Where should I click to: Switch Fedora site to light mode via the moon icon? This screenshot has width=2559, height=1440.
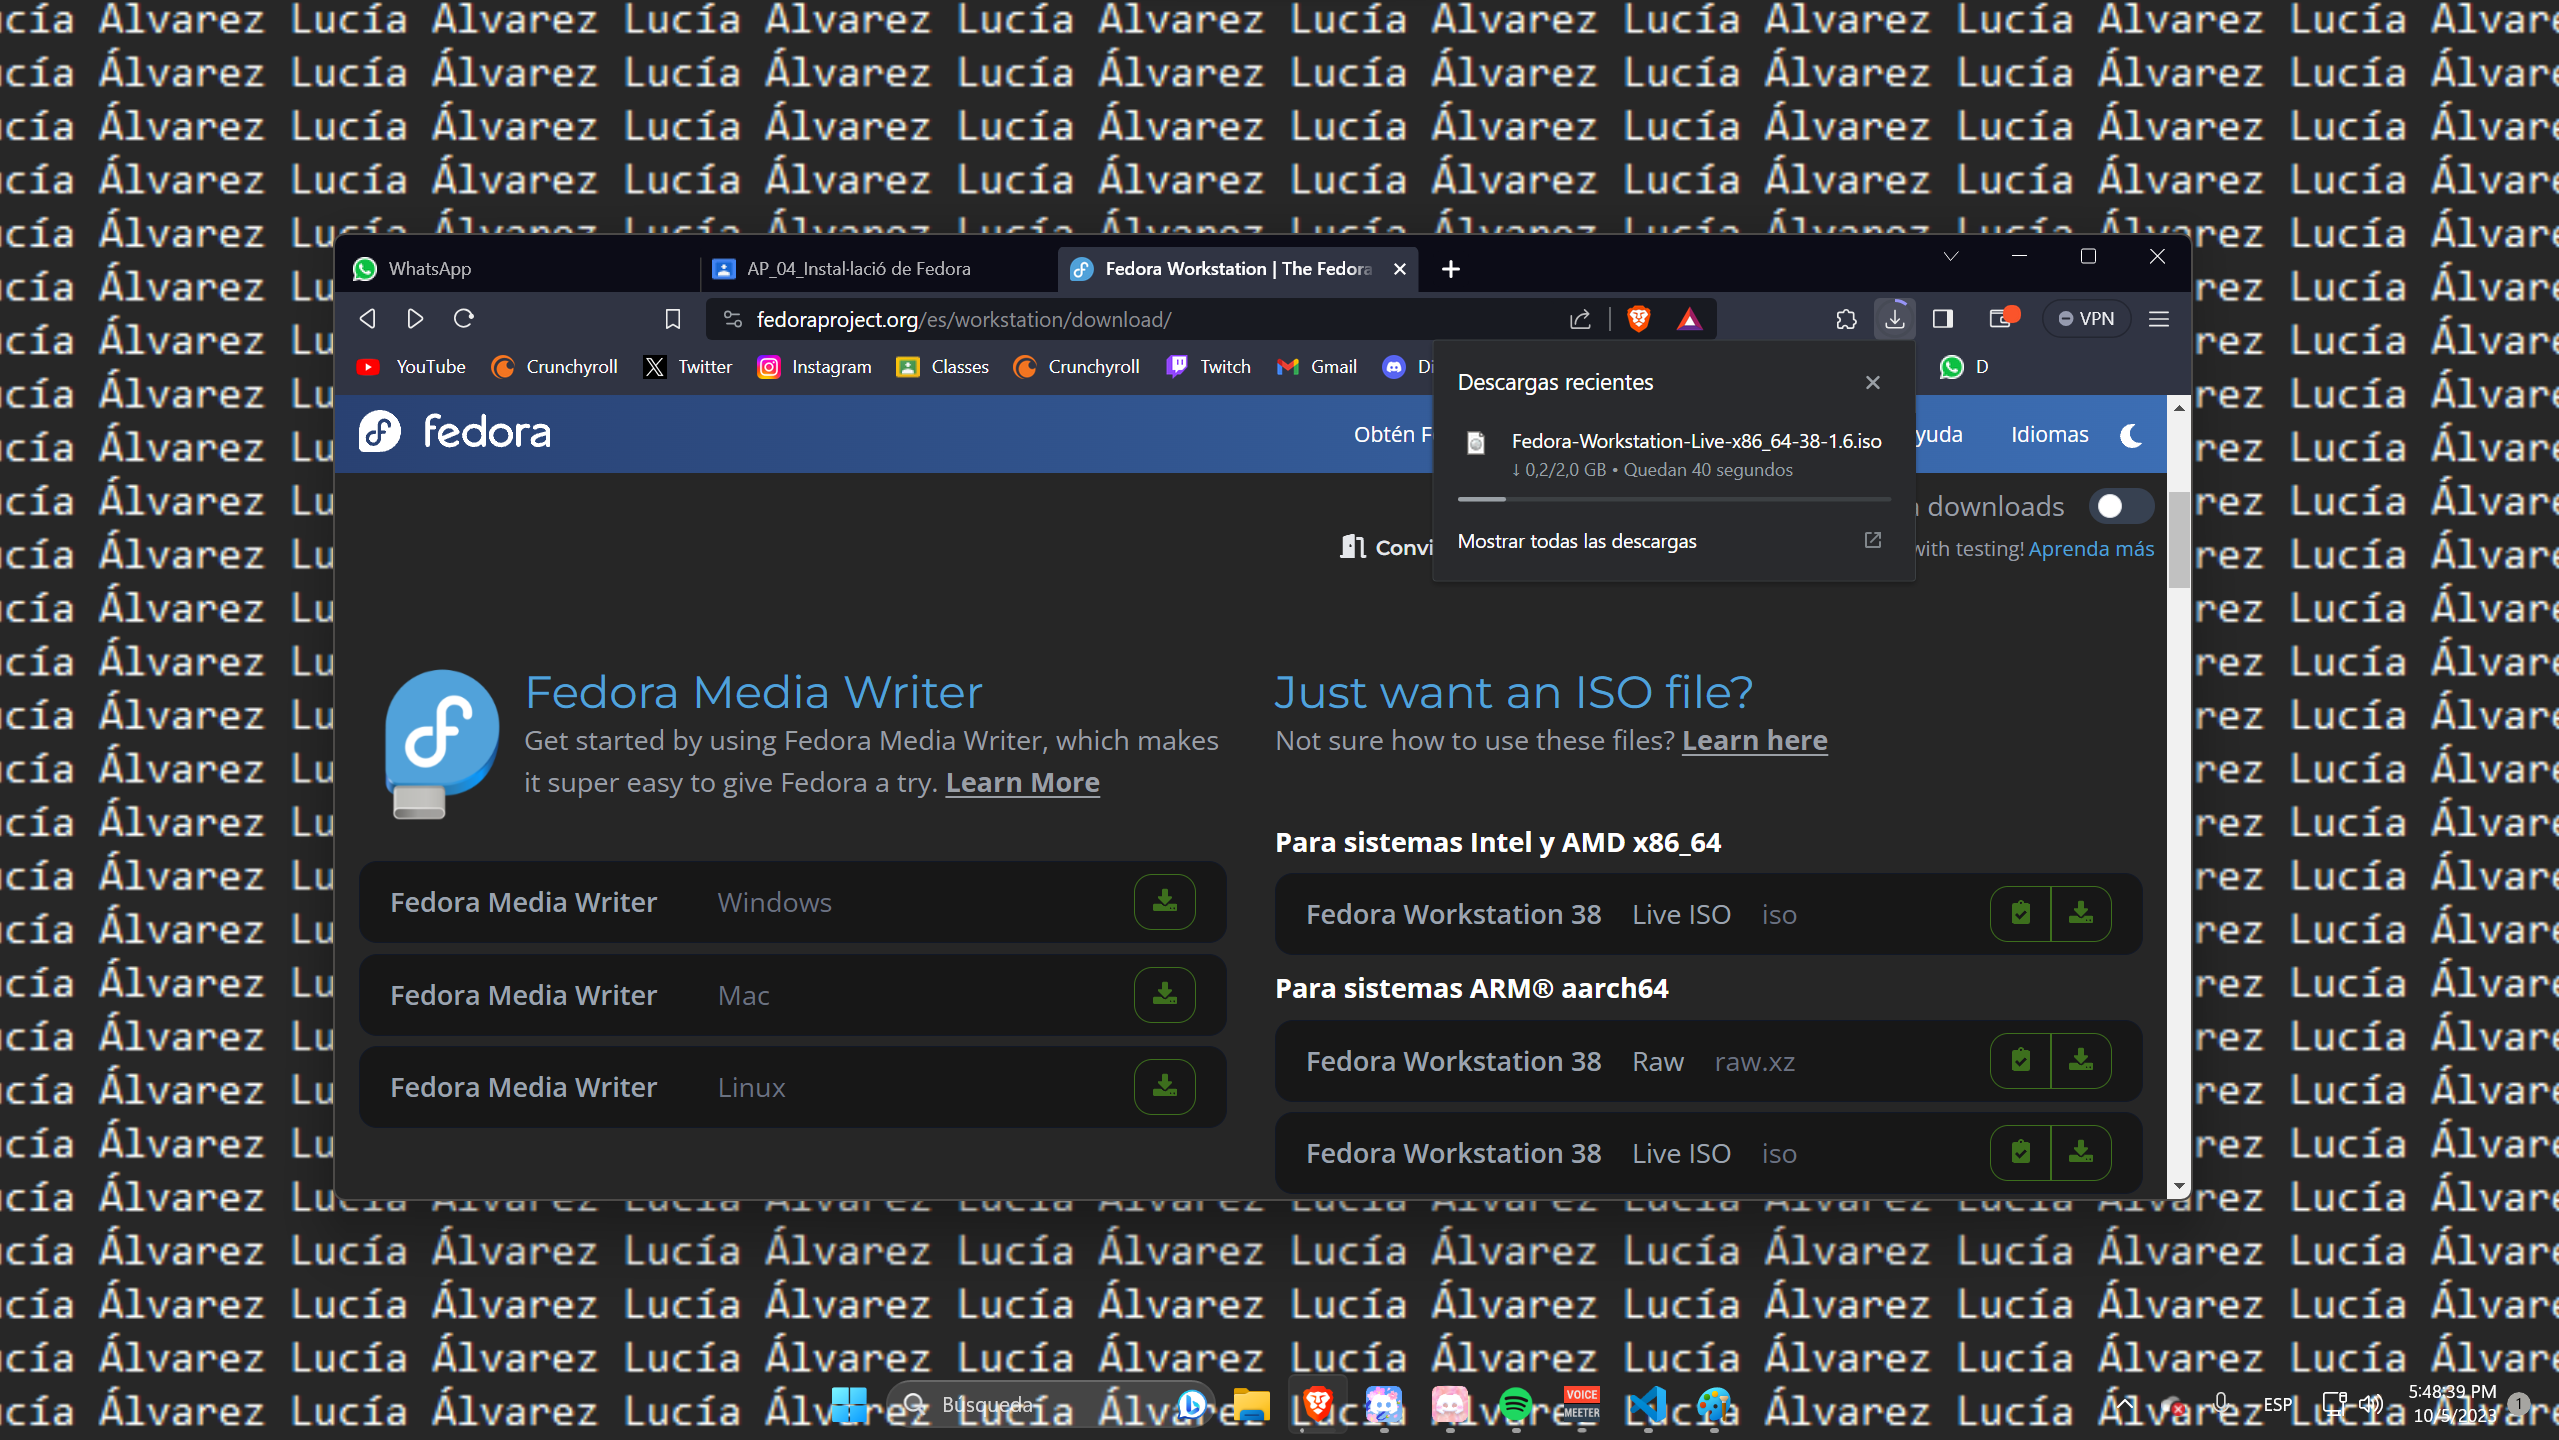2131,435
